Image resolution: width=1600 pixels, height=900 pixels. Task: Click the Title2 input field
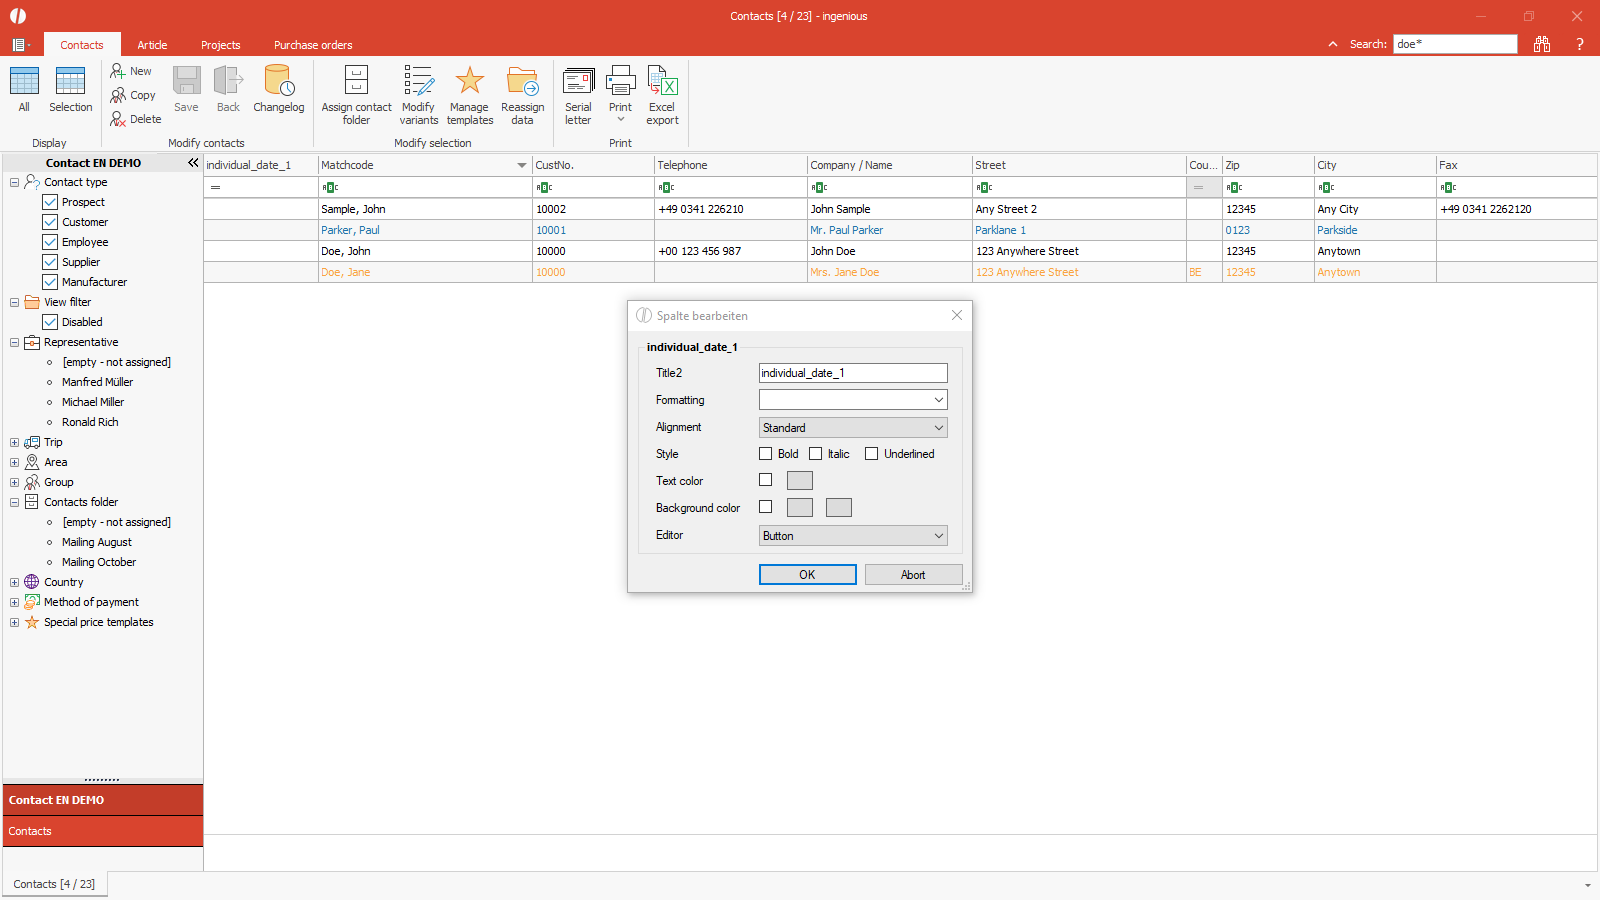pyautogui.click(x=852, y=373)
